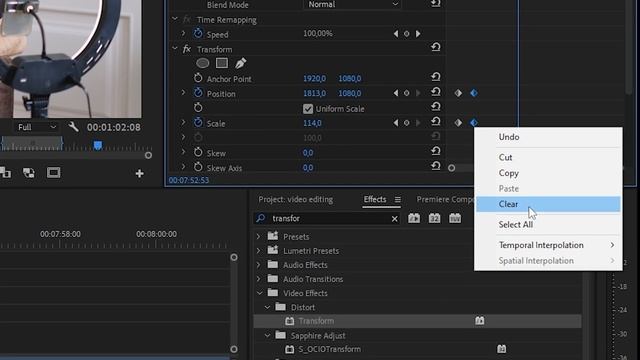Choose Undo from the context menu
640x360 pixels.
coord(548,137)
